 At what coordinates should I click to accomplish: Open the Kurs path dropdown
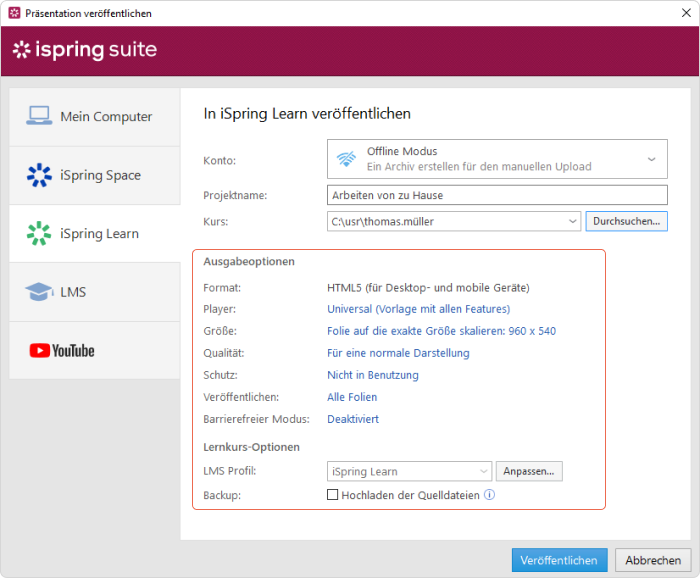tap(572, 221)
